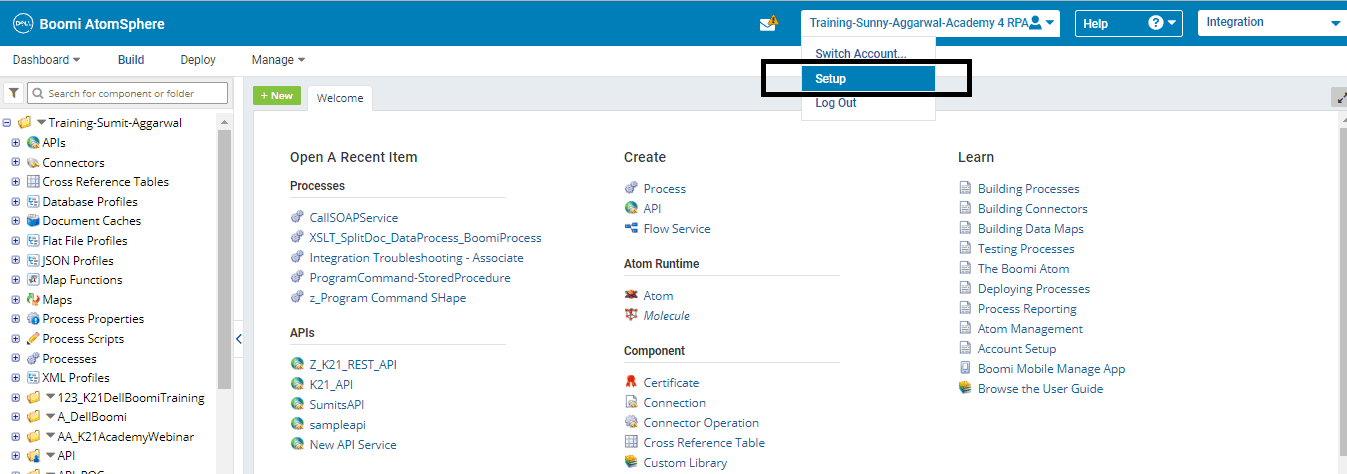Open the Deploy menu item

coord(198,60)
